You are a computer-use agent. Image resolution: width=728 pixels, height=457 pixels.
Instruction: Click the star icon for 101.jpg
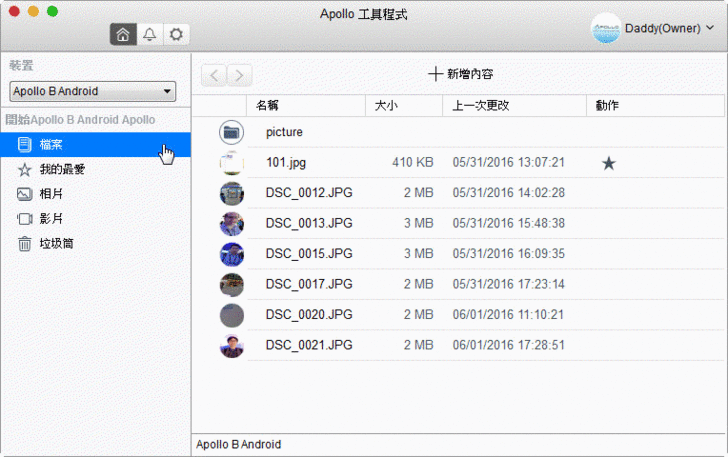[608, 163]
